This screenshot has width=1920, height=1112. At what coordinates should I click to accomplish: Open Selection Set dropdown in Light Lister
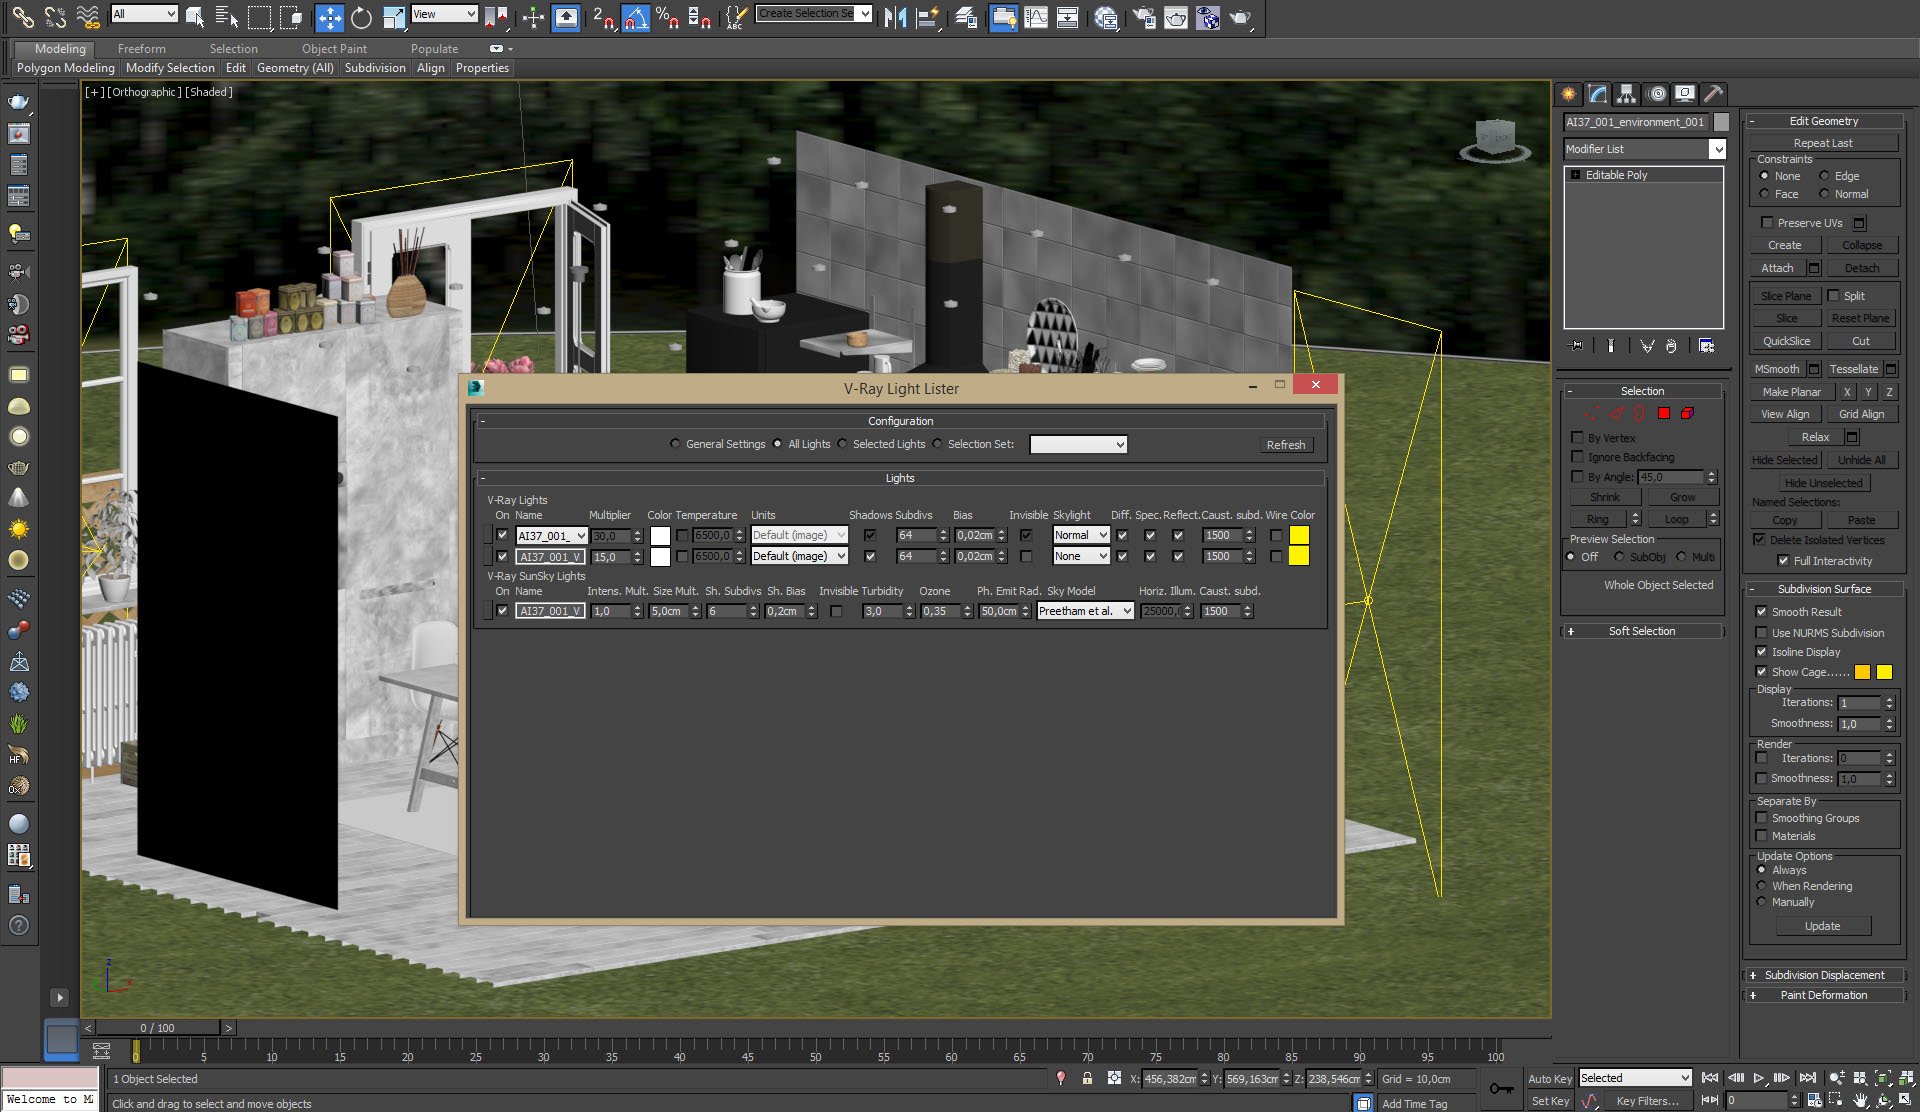pyautogui.click(x=1078, y=444)
